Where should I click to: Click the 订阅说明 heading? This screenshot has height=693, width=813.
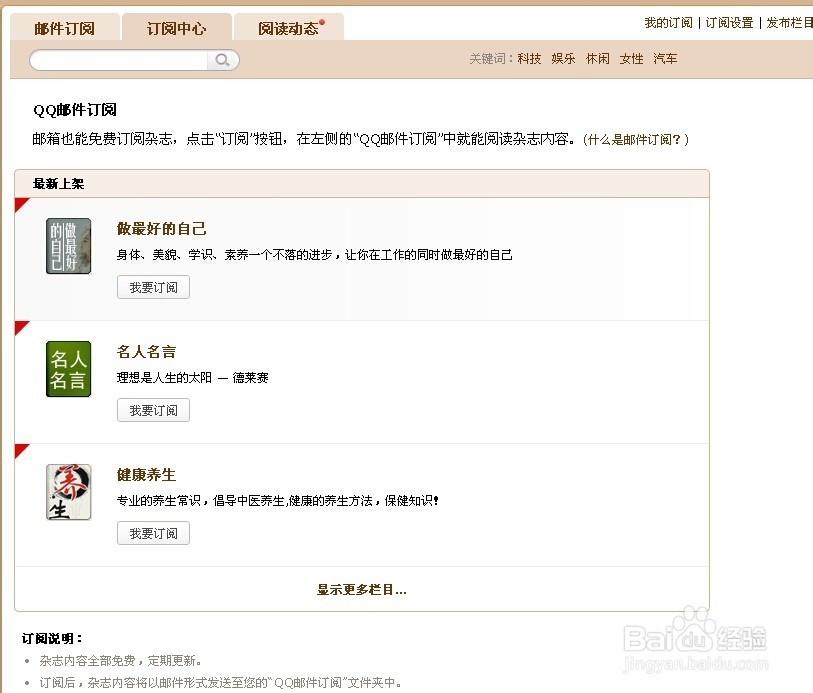(x=52, y=639)
